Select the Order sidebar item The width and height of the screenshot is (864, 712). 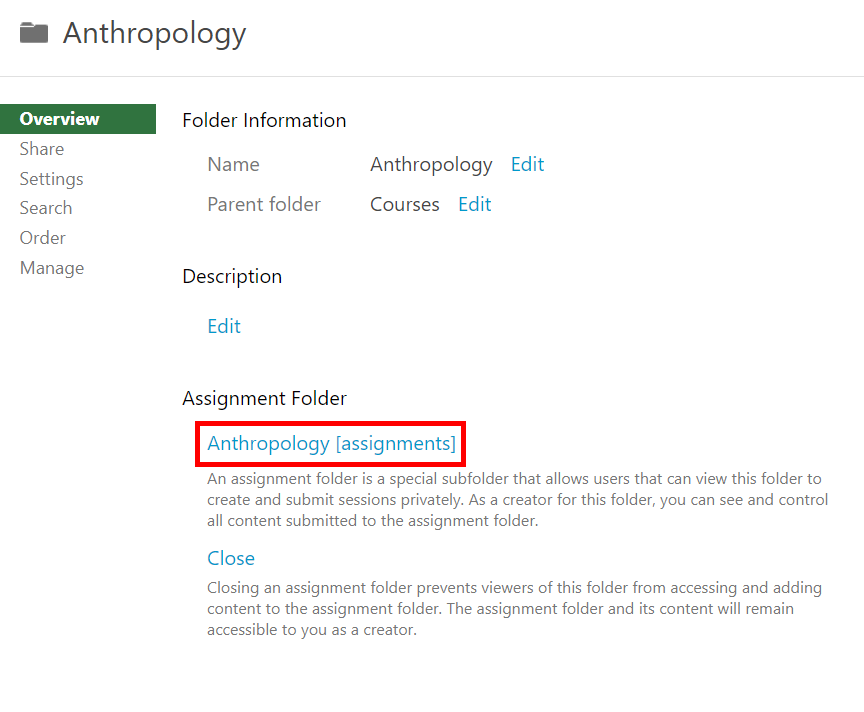point(42,237)
